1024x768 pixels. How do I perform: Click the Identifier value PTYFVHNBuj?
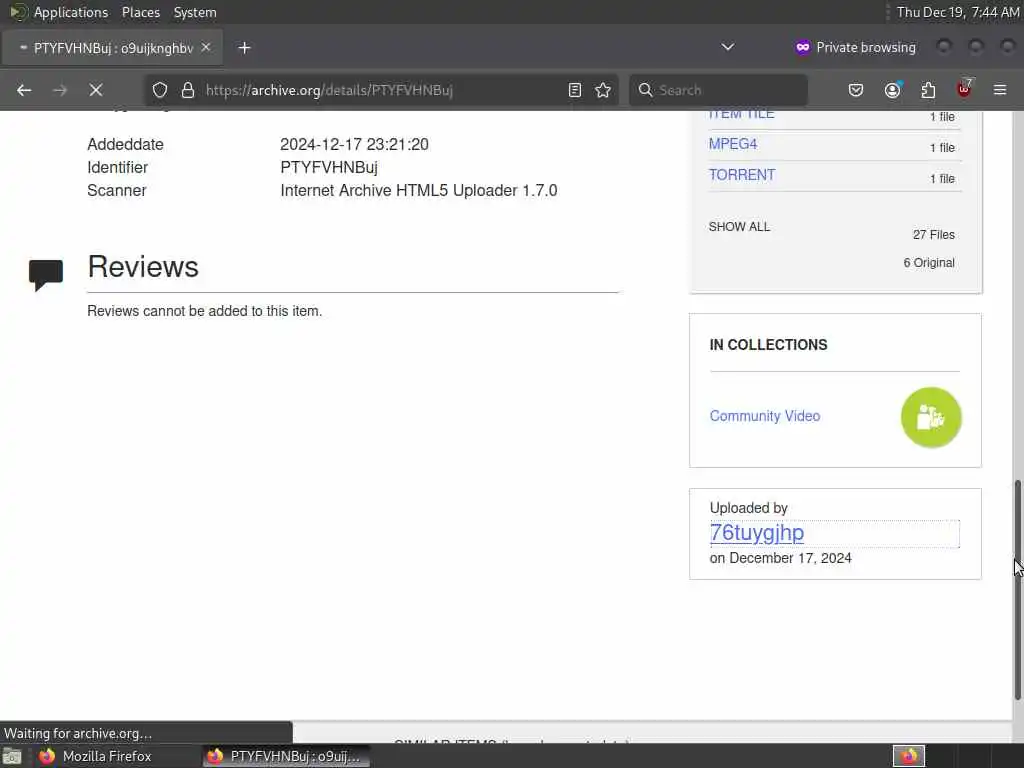[x=329, y=167]
